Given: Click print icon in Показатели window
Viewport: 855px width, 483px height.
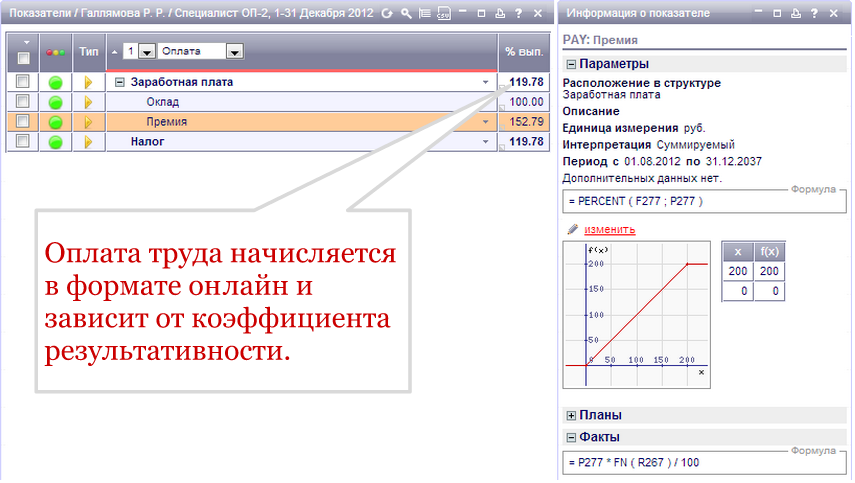Looking at the screenshot, I should (500, 13).
